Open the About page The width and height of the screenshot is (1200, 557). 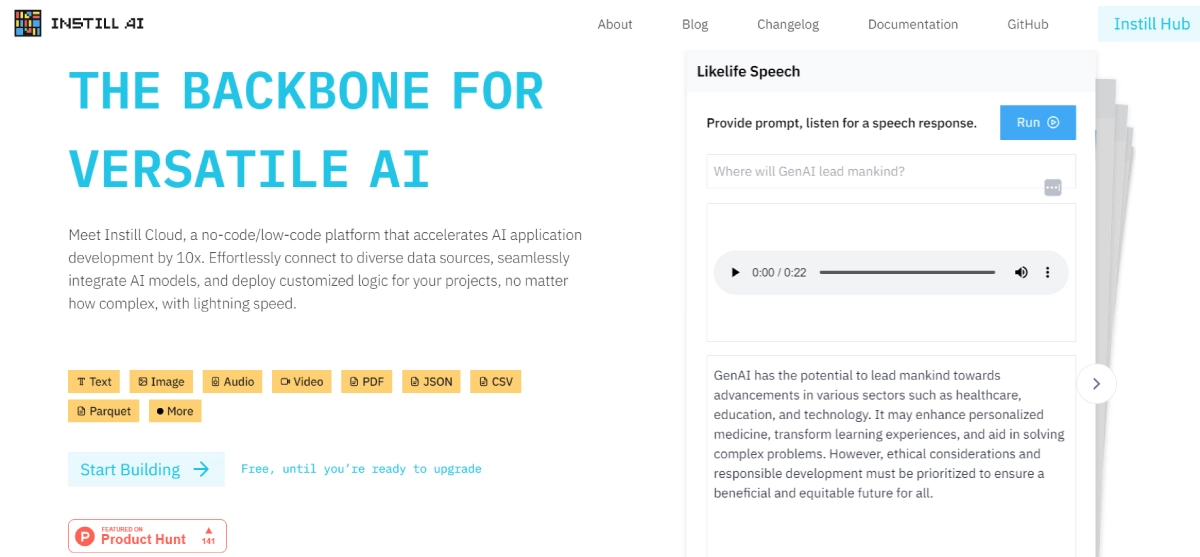[615, 24]
